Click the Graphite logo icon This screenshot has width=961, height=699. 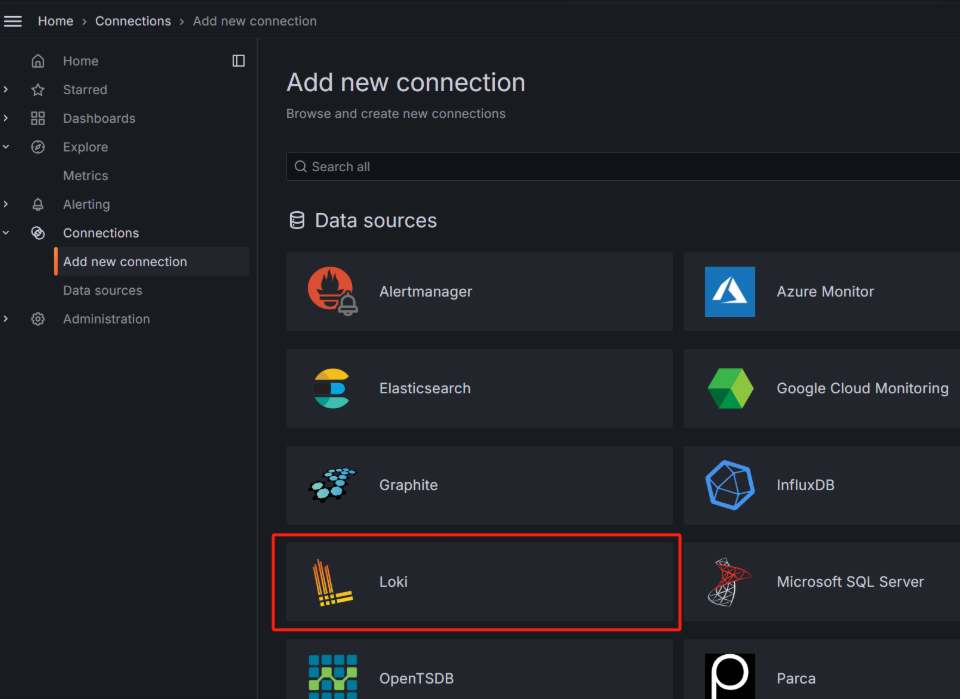click(331, 485)
